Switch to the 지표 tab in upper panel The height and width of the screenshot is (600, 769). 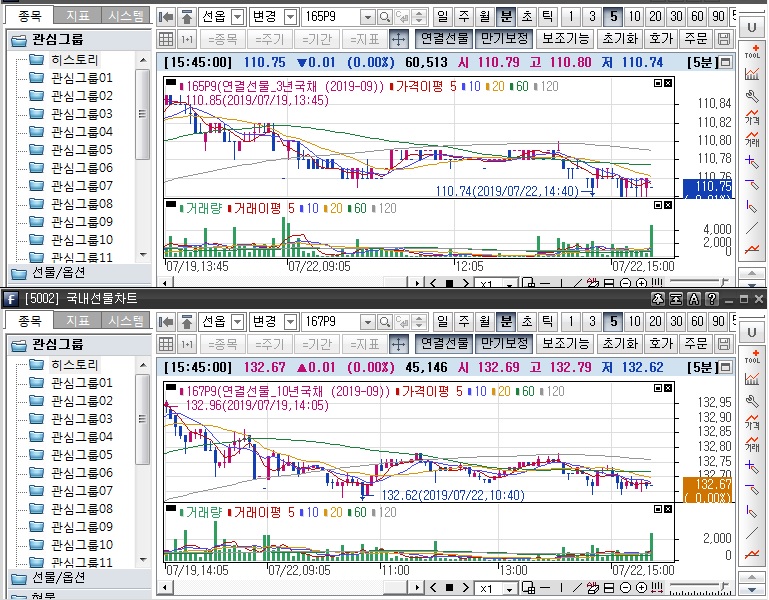click(x=77, y=16)
